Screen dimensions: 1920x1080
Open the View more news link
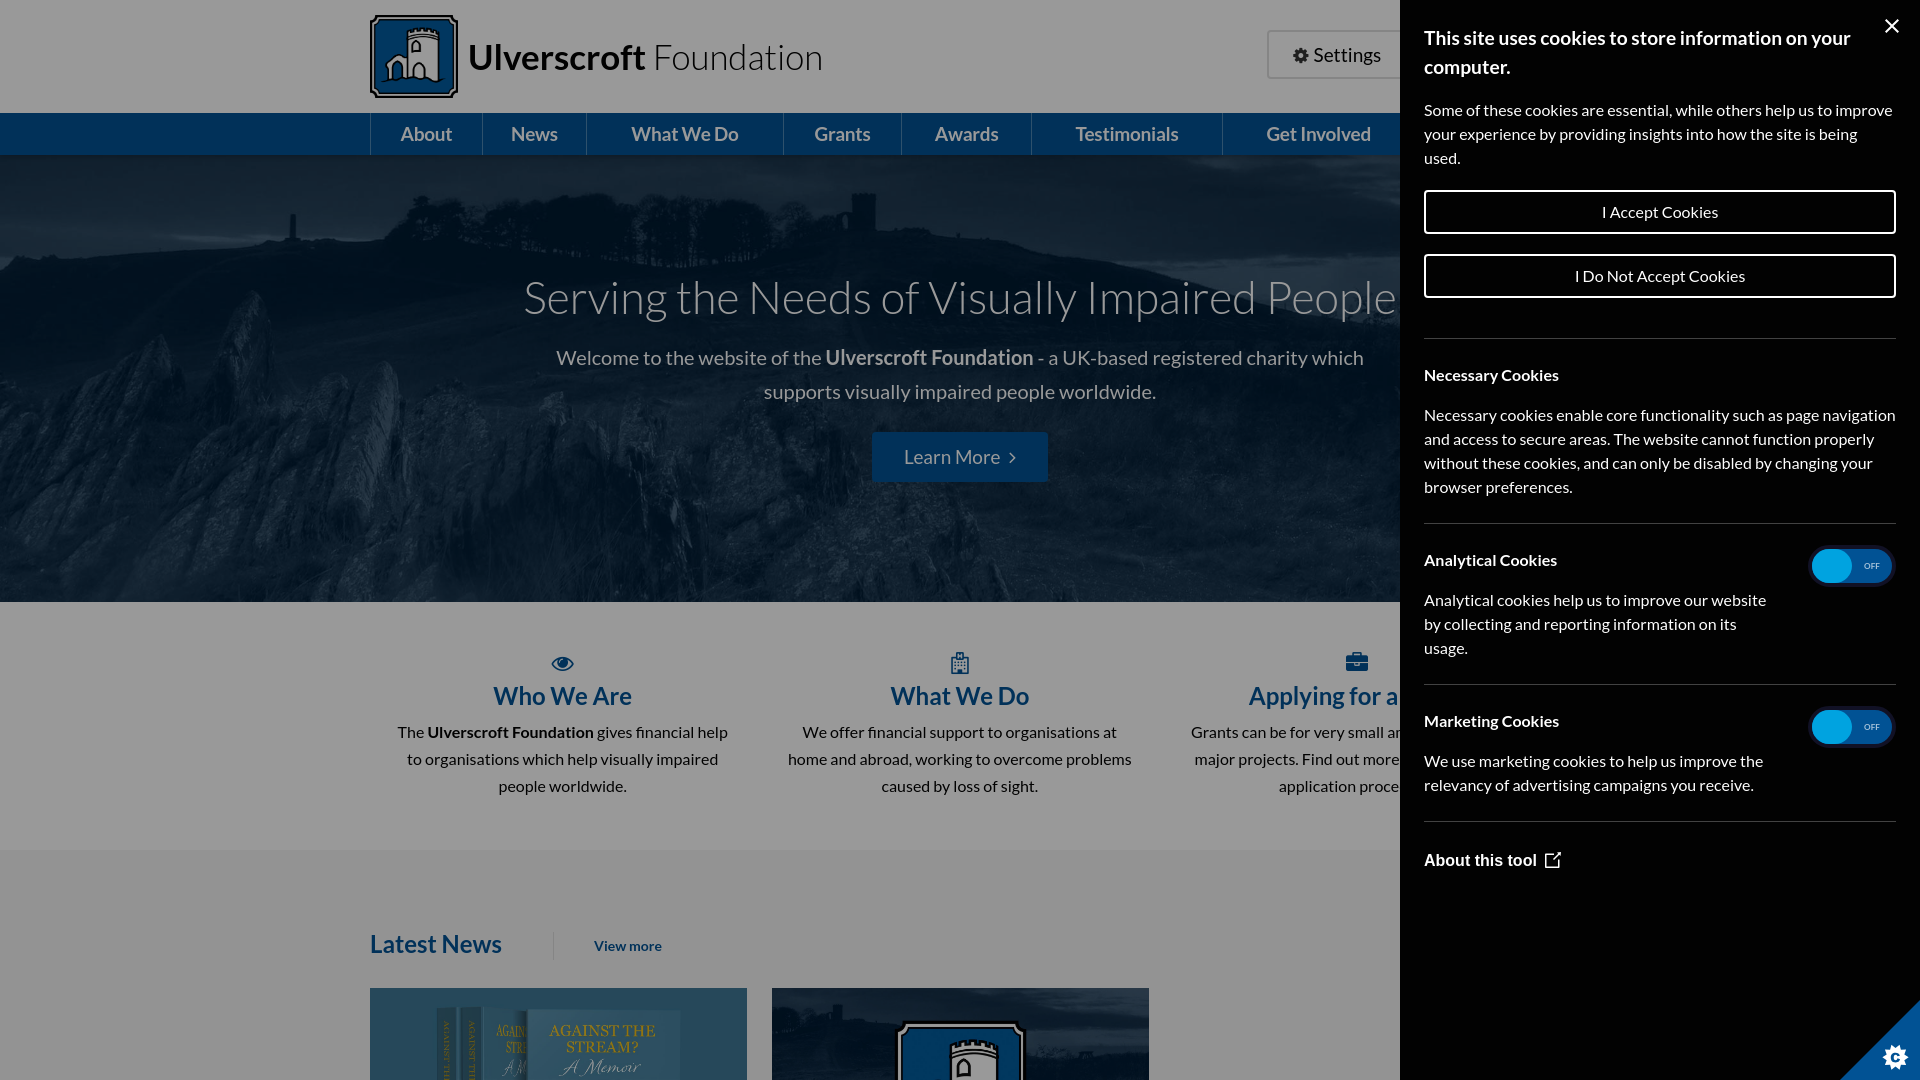(x=627, y=946)
